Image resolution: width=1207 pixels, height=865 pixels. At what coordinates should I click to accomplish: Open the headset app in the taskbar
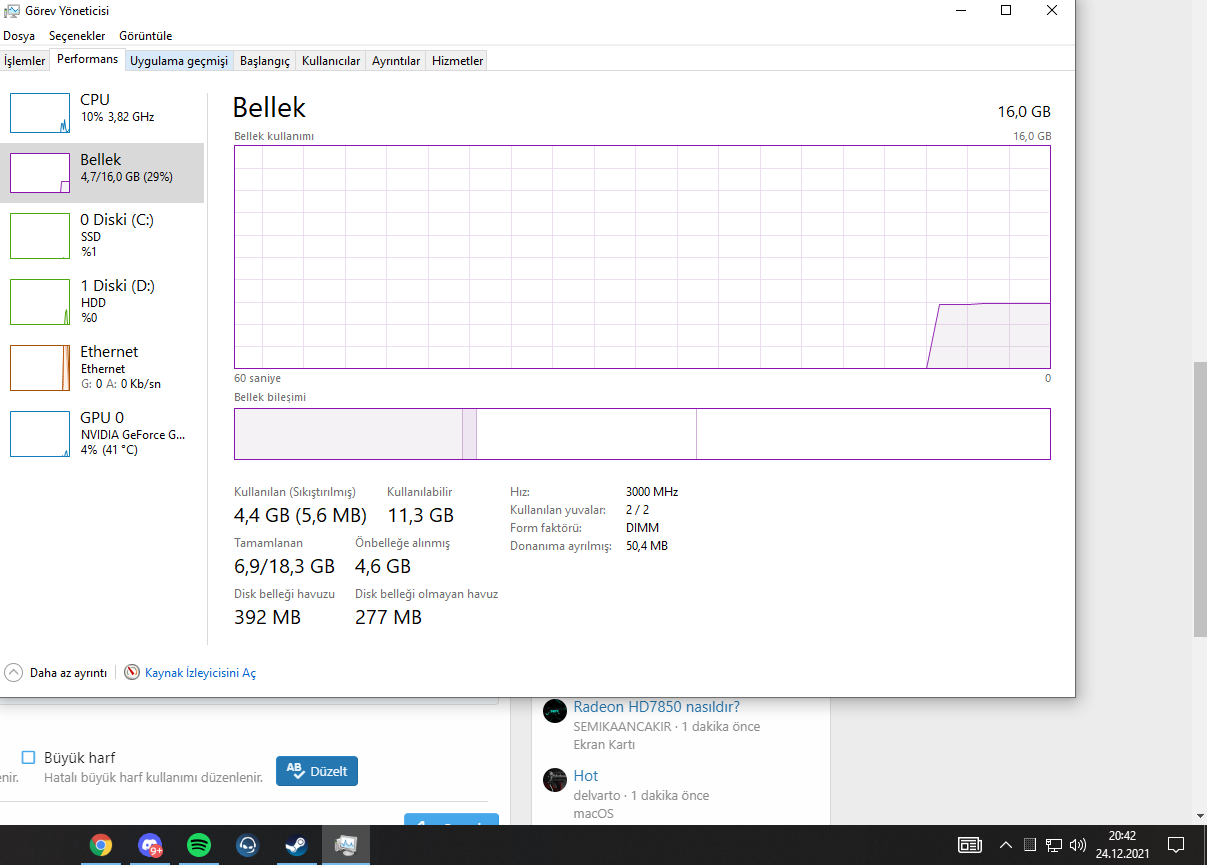[248, 845]
